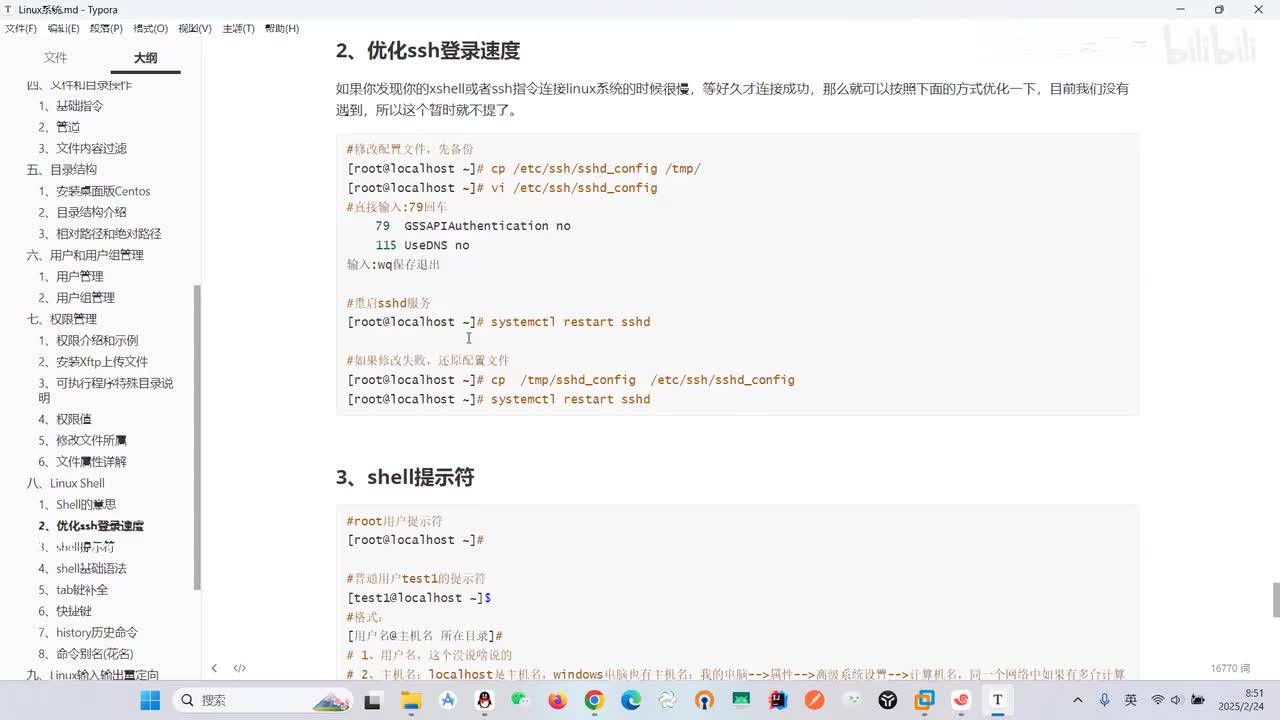Open IntelliJ IDEA from the taskbar
The image size is (1280, 720).
click(777, 701)
